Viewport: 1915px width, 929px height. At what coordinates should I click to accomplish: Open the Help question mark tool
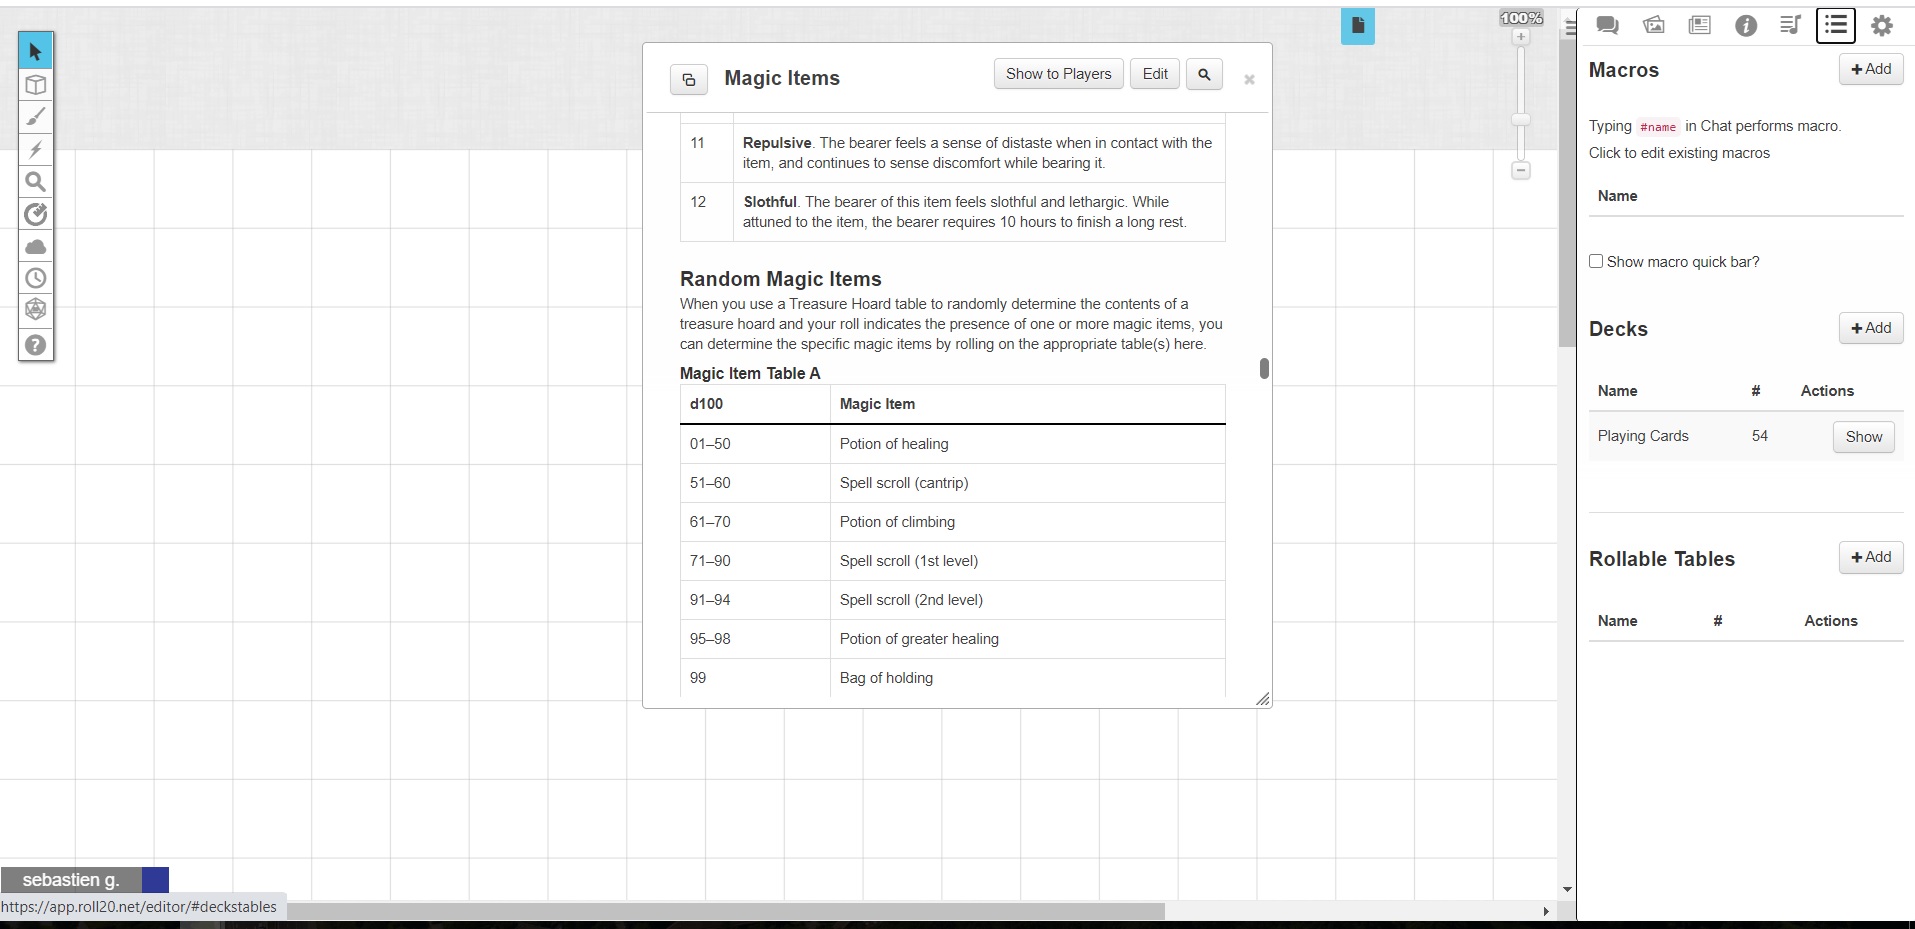click(x=36, y=344)
